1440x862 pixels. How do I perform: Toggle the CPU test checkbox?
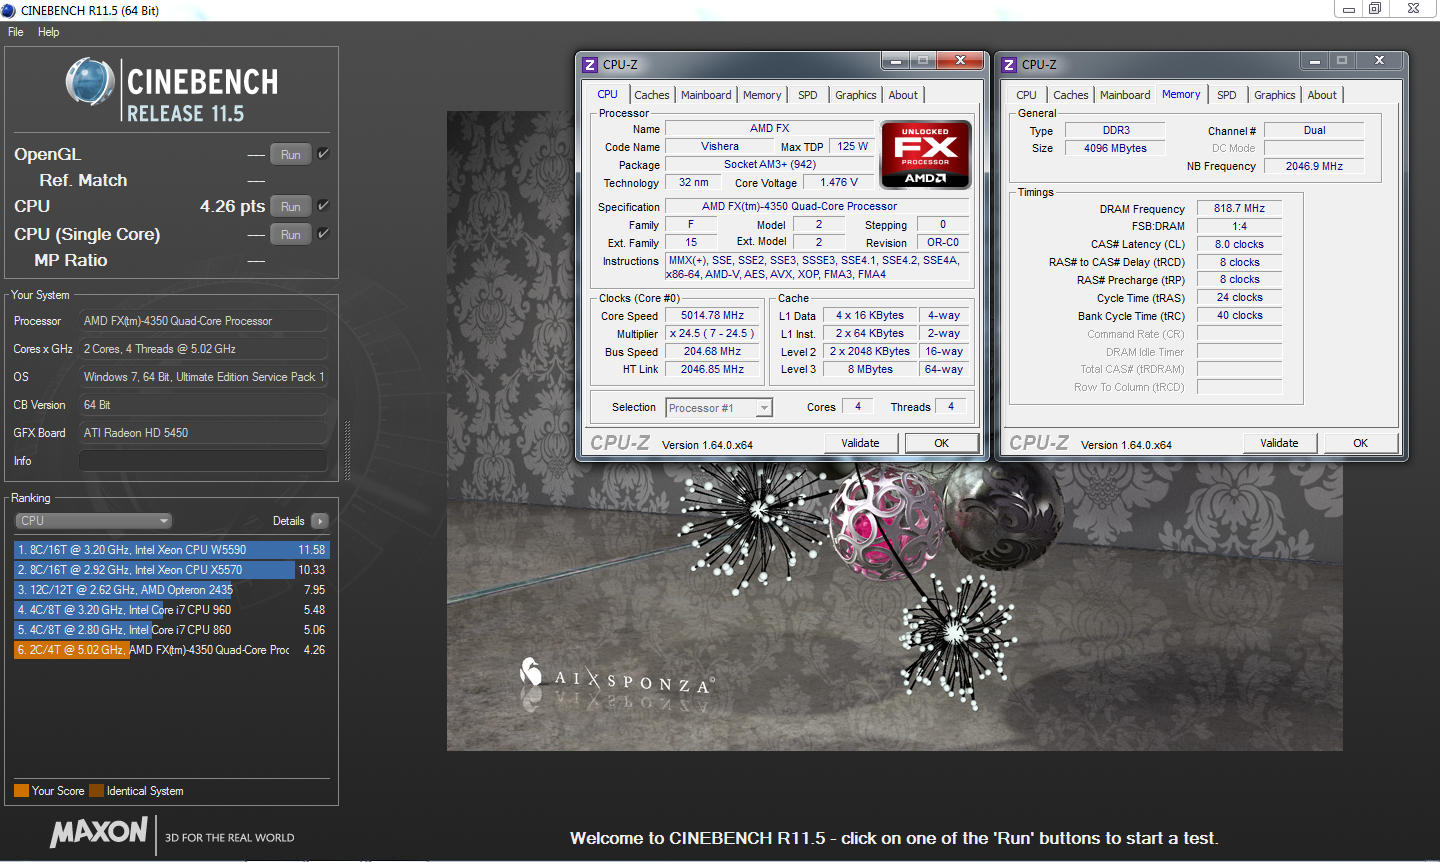[323, 206]
